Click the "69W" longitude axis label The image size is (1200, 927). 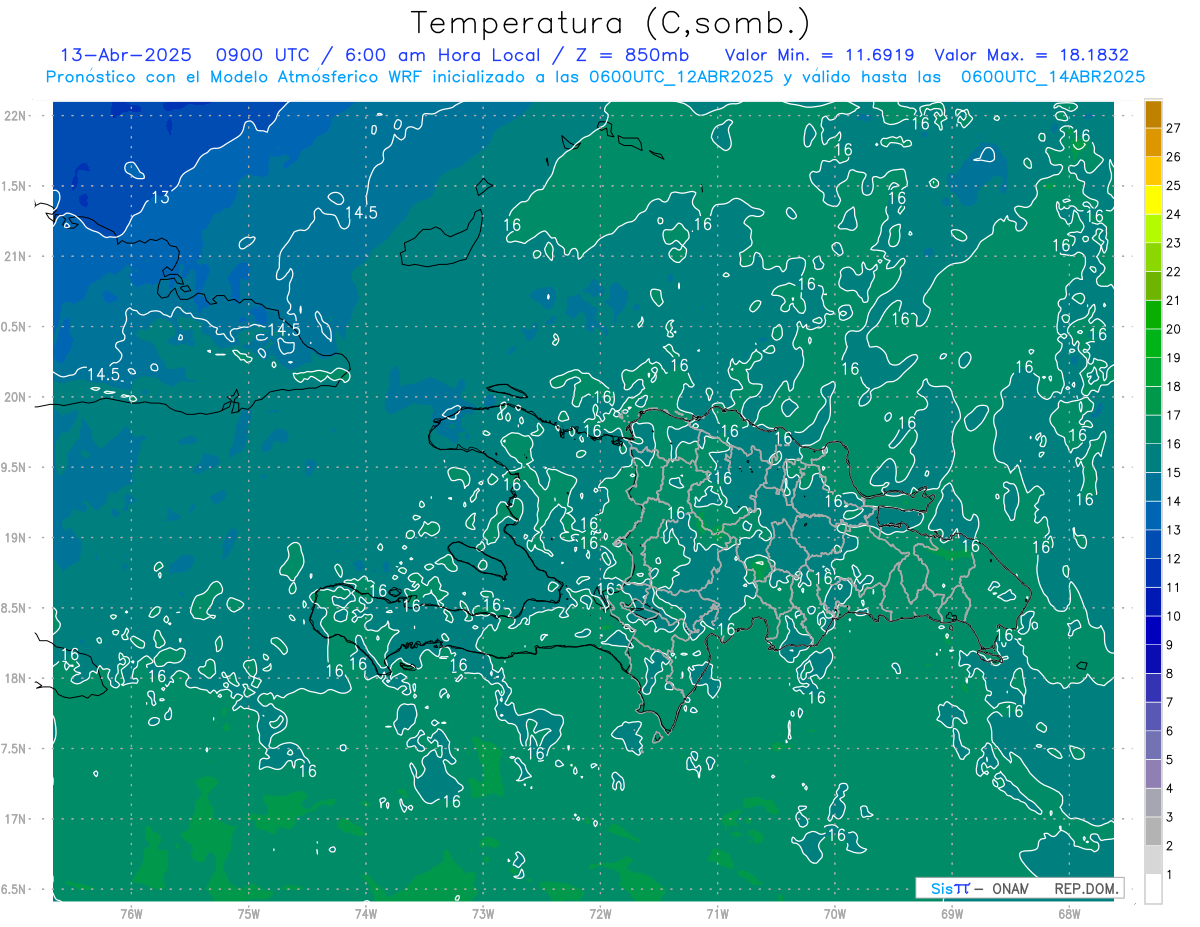pos(952,913)
